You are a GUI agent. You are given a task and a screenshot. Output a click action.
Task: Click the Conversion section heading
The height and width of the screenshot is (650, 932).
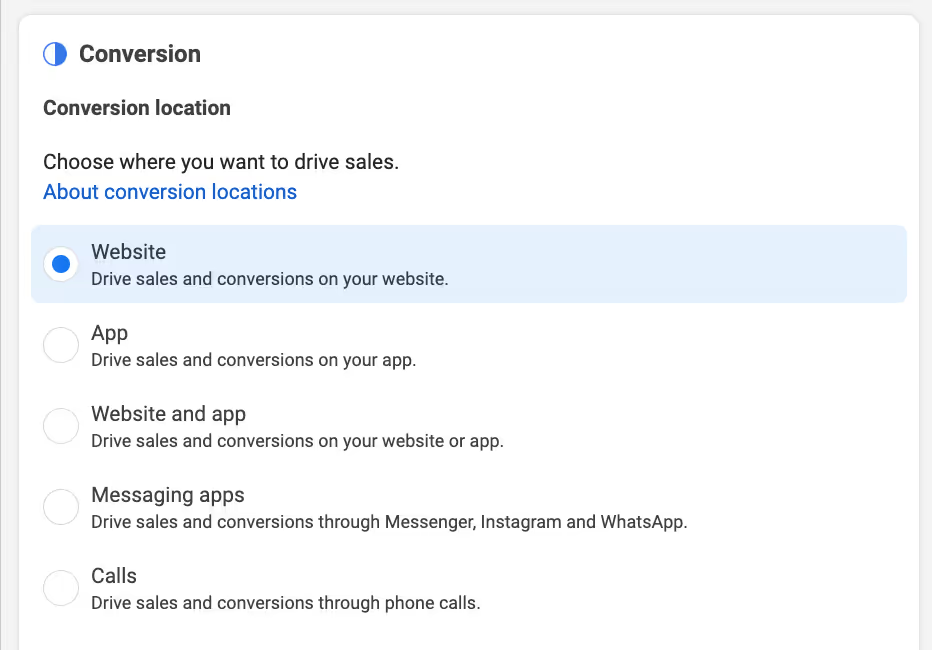[139, 54]
